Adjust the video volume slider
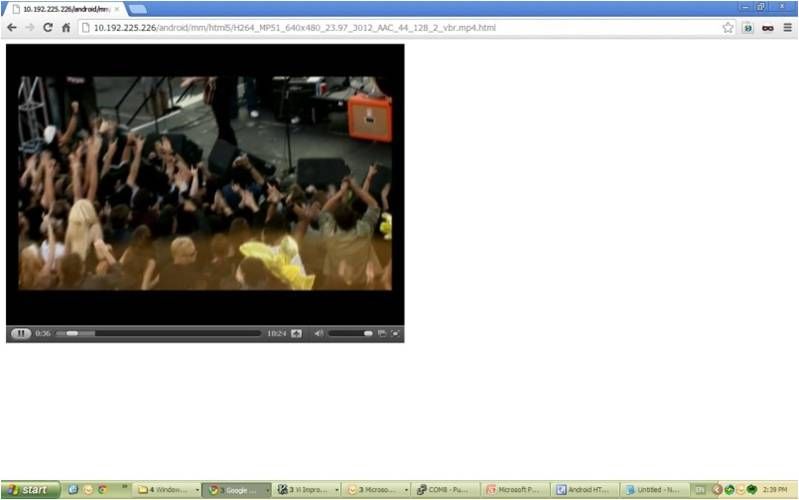 (x=350, y=333)
